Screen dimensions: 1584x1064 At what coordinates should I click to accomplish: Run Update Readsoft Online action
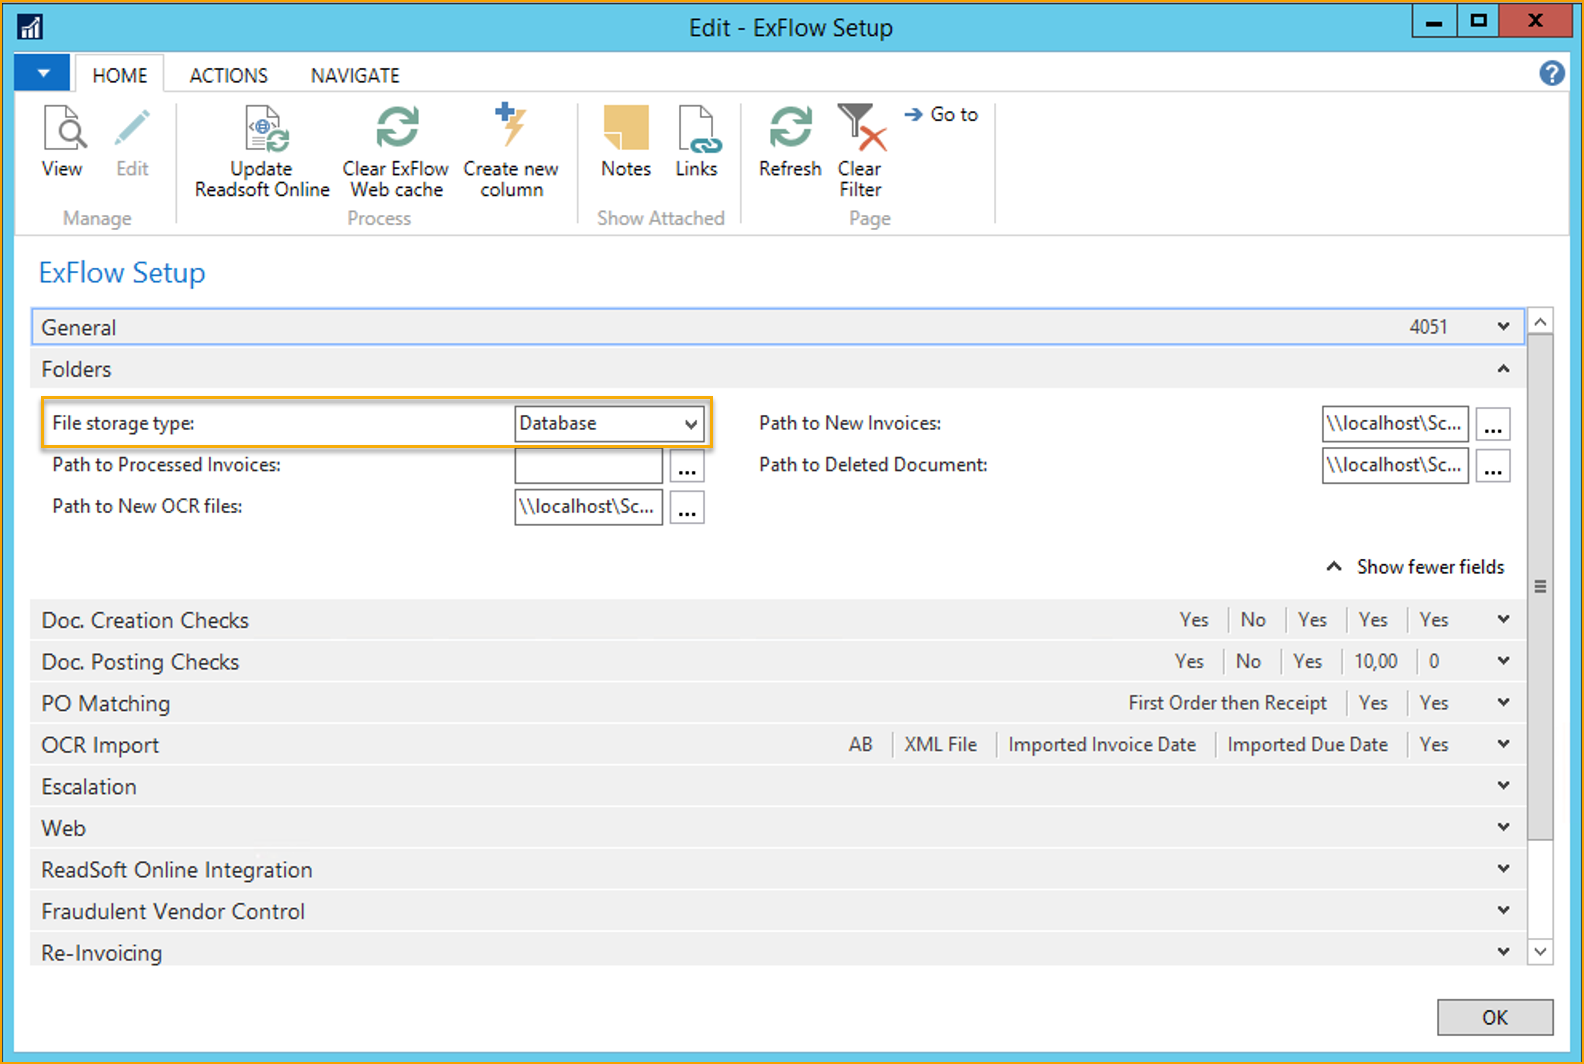(x=262, y=152)
